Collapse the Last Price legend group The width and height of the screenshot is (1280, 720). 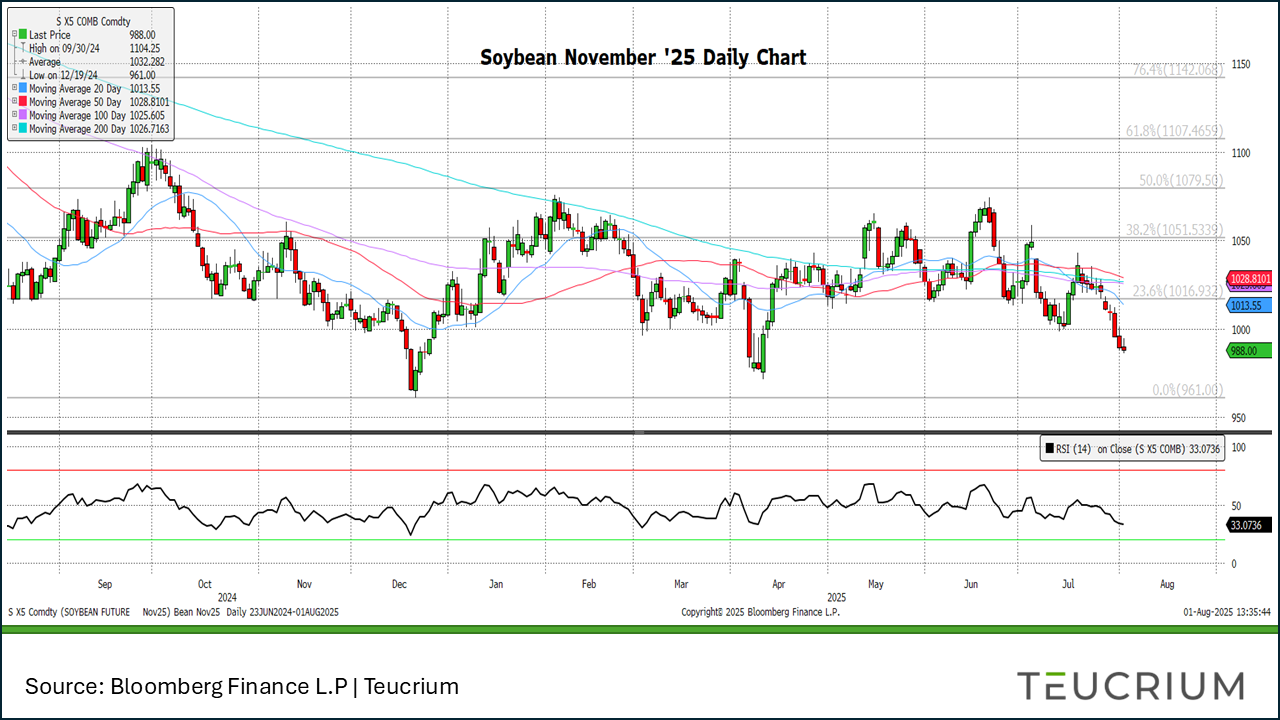pyautogui.click(x=14, y=34)
